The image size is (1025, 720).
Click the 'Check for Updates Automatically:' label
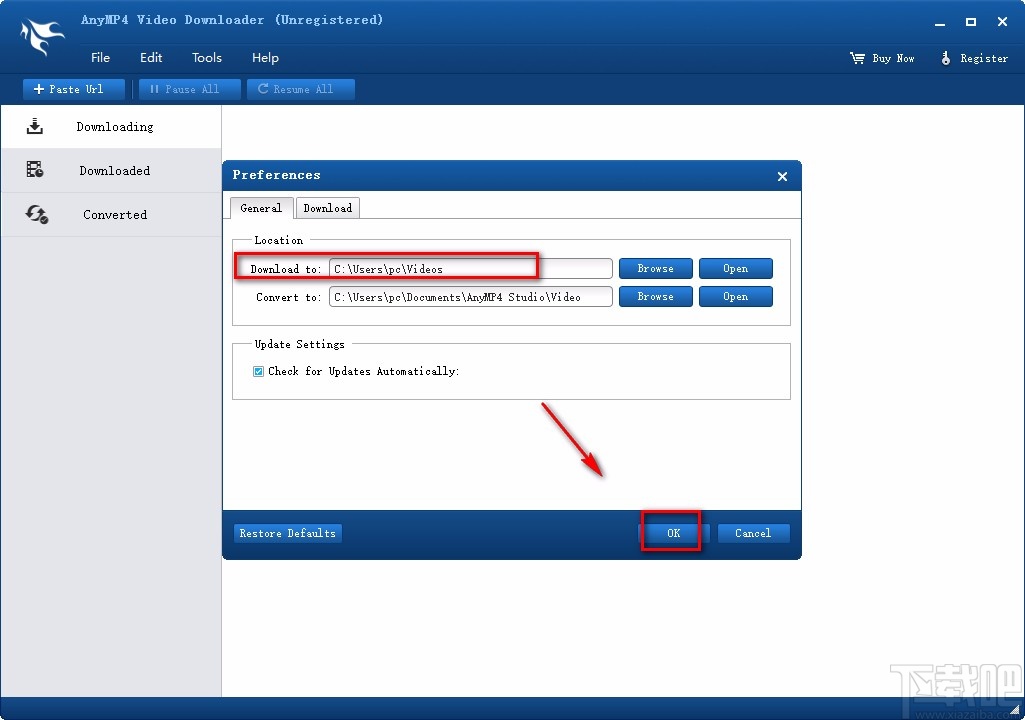point(363,371)
